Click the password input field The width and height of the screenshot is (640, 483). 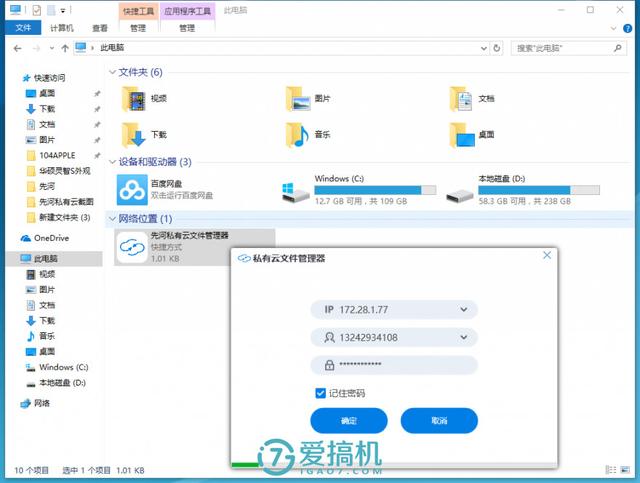(x=394, y=365)
